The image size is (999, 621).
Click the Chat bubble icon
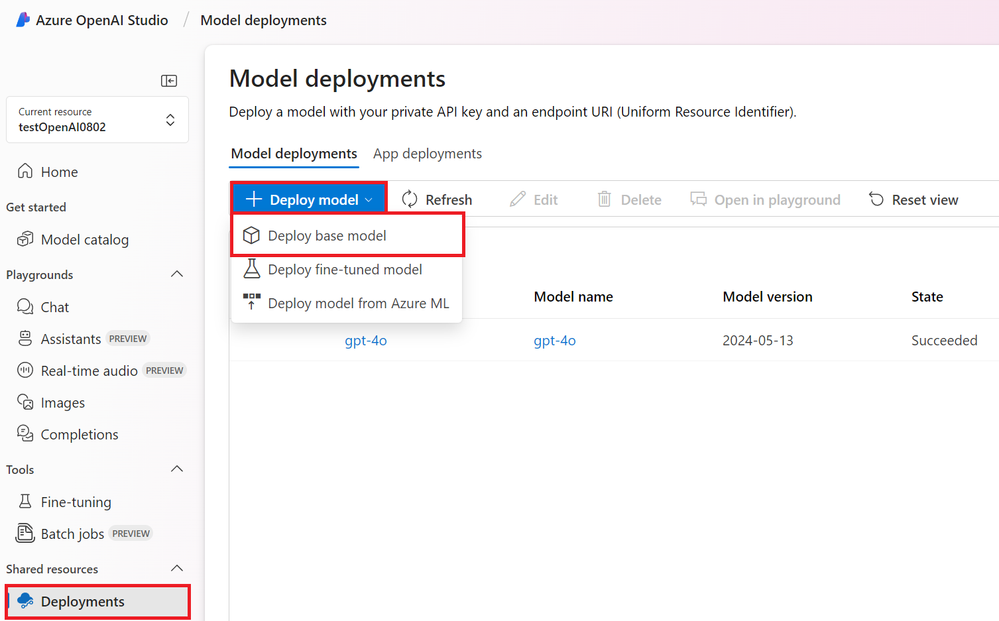click(25, 306)
